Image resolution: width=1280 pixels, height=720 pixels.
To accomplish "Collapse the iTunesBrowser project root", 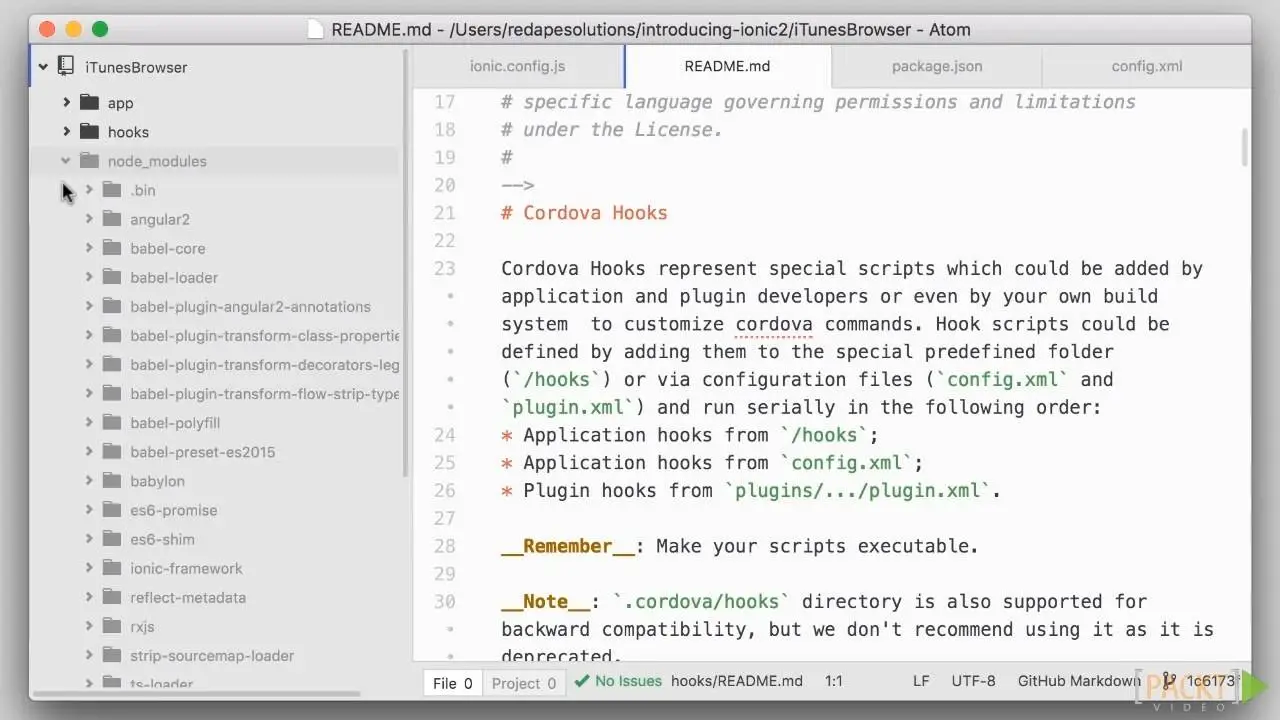I will click(x=43, y=67).
